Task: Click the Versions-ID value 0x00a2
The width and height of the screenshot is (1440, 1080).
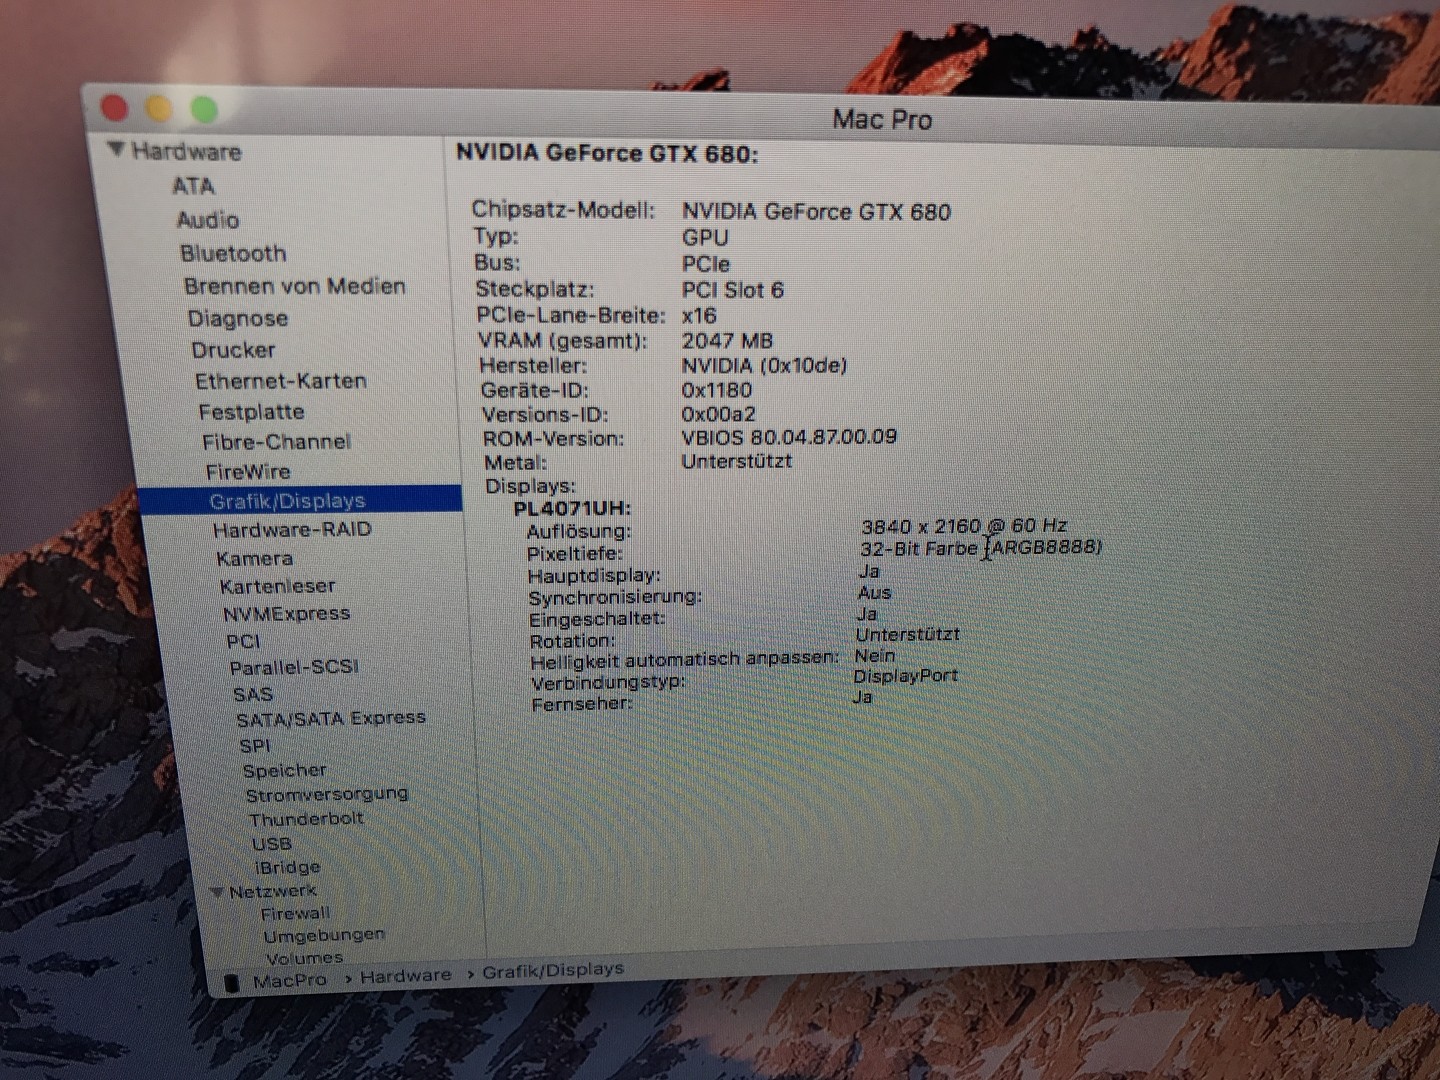Action: pos(718,414)
